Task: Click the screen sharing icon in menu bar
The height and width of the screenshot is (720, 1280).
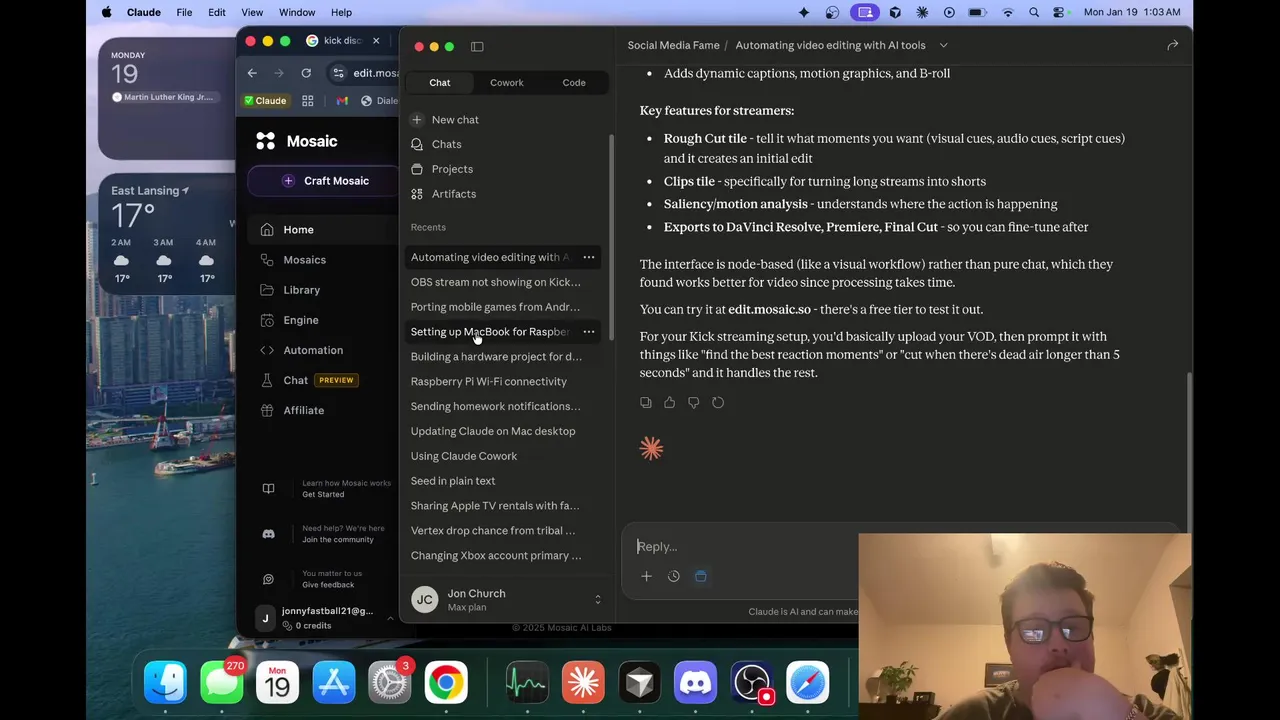Action: pos(865,12)
